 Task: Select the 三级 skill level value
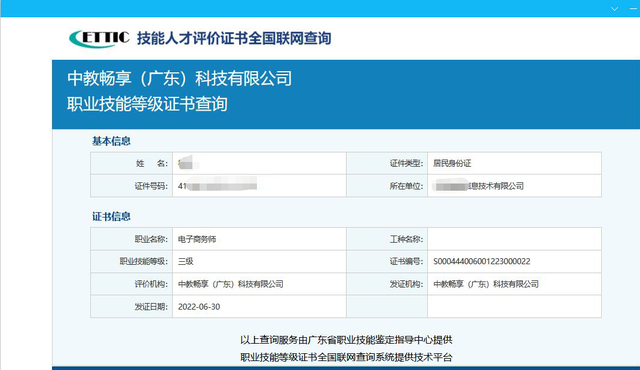(186, 261)
